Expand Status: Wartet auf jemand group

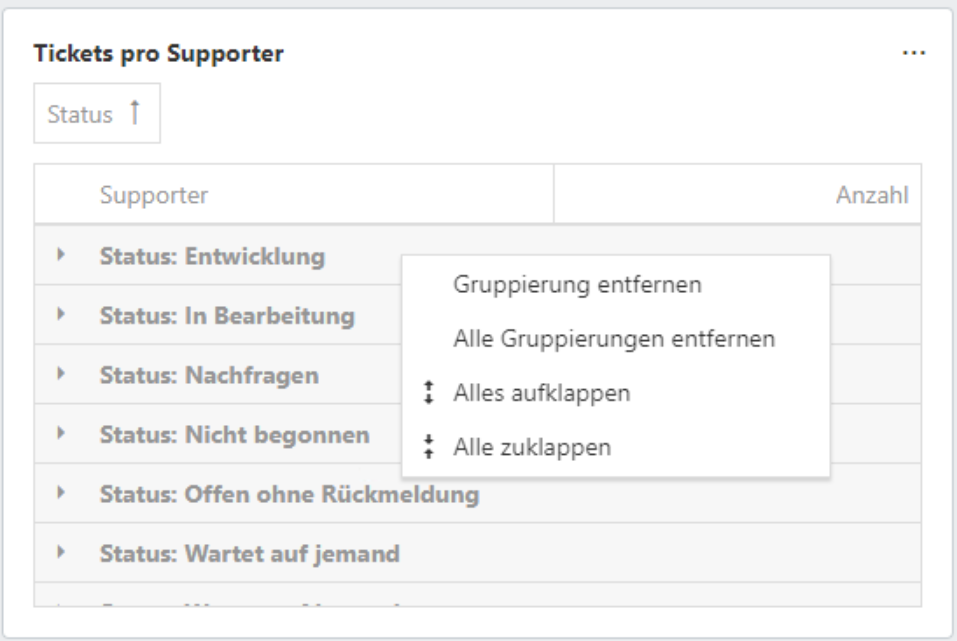pos(61,553)
